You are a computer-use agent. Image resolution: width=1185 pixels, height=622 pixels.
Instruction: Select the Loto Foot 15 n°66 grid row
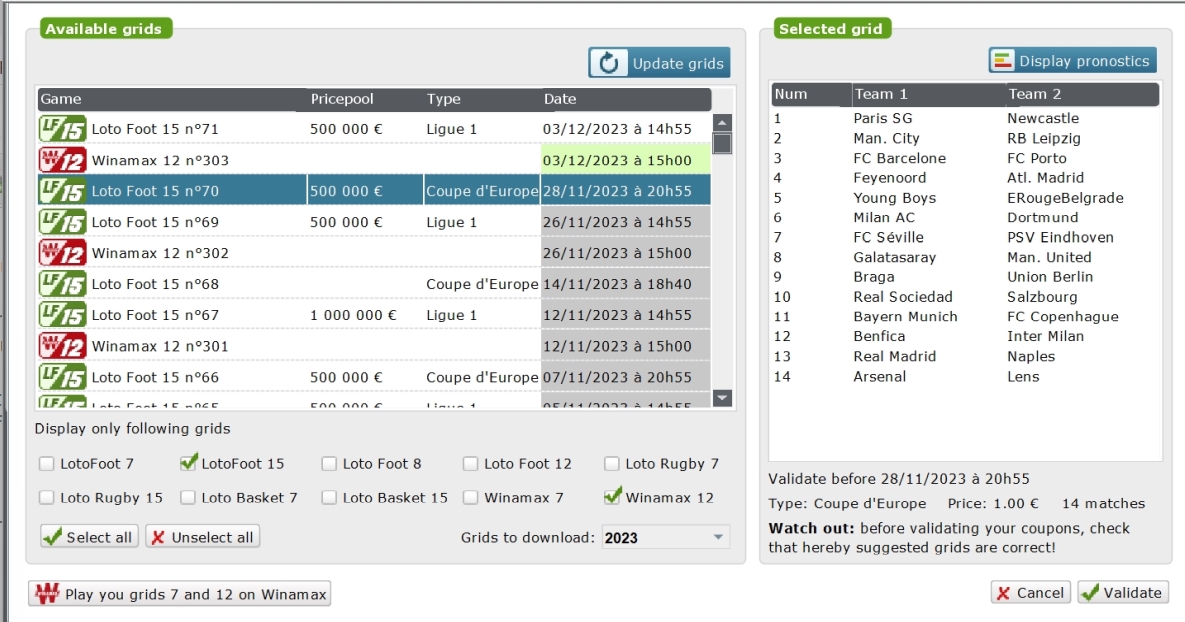click(374, 376)
